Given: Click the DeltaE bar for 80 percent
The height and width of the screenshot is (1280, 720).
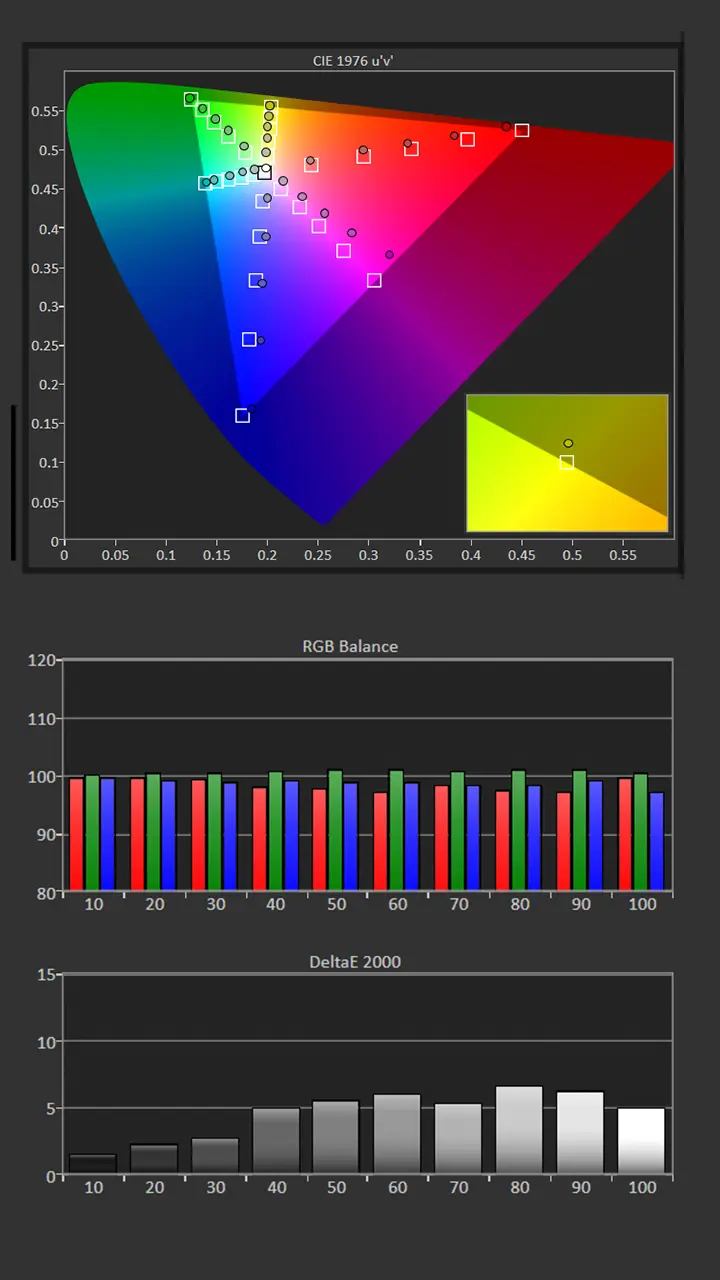Looking at the screenshot, I should tap(519, 1130).
